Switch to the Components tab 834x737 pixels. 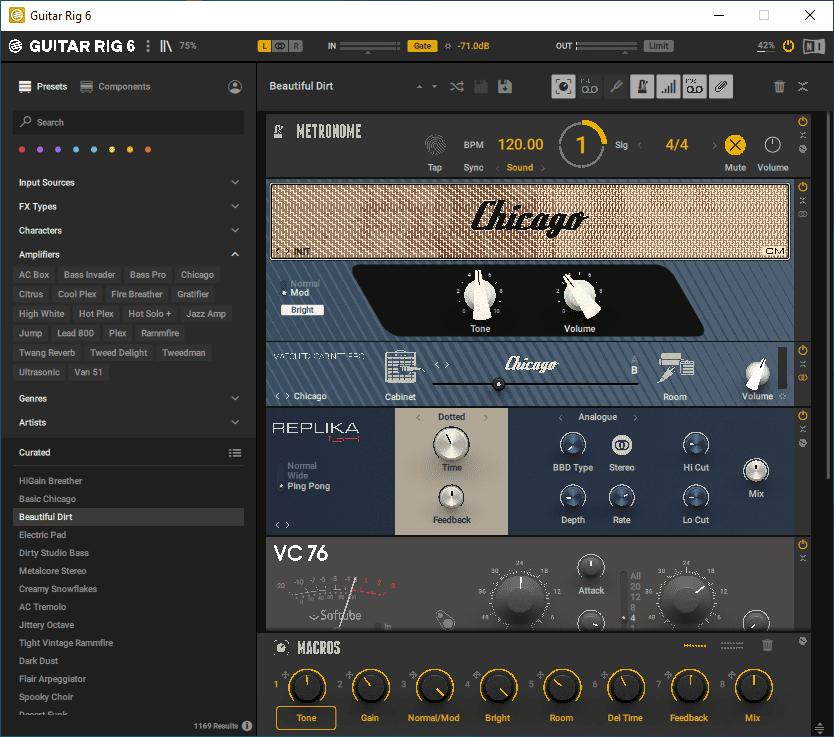tap(115, 87)
